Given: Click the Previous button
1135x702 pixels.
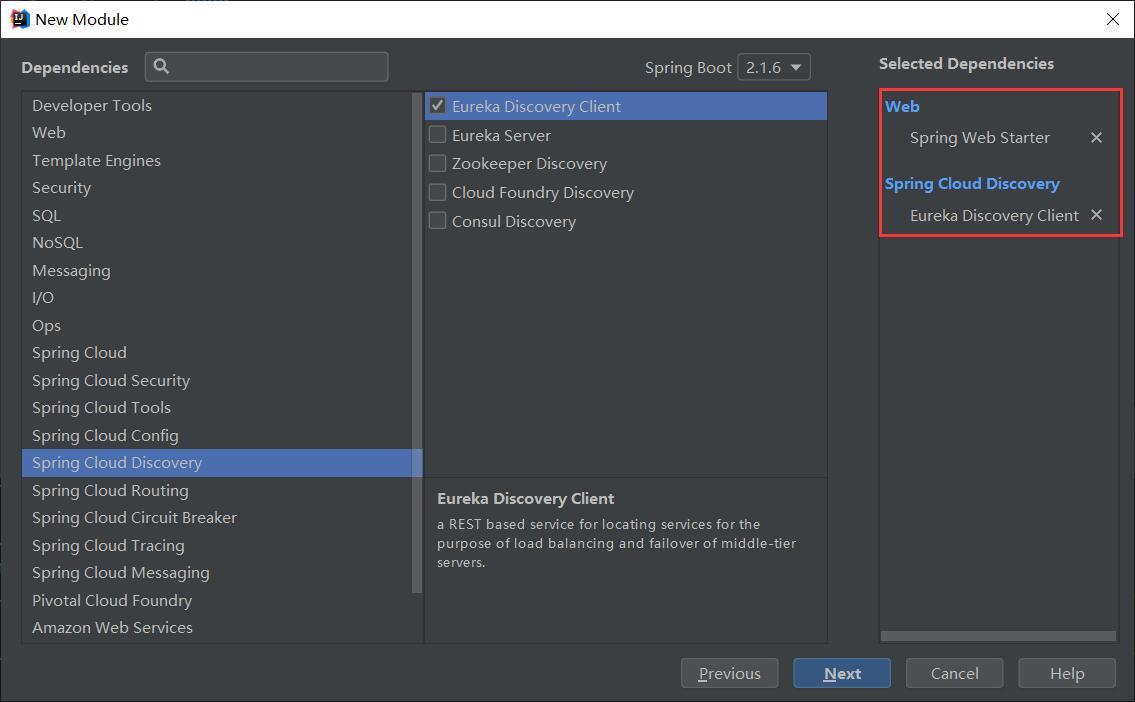Looking at the screenshot, I should 729,673.
